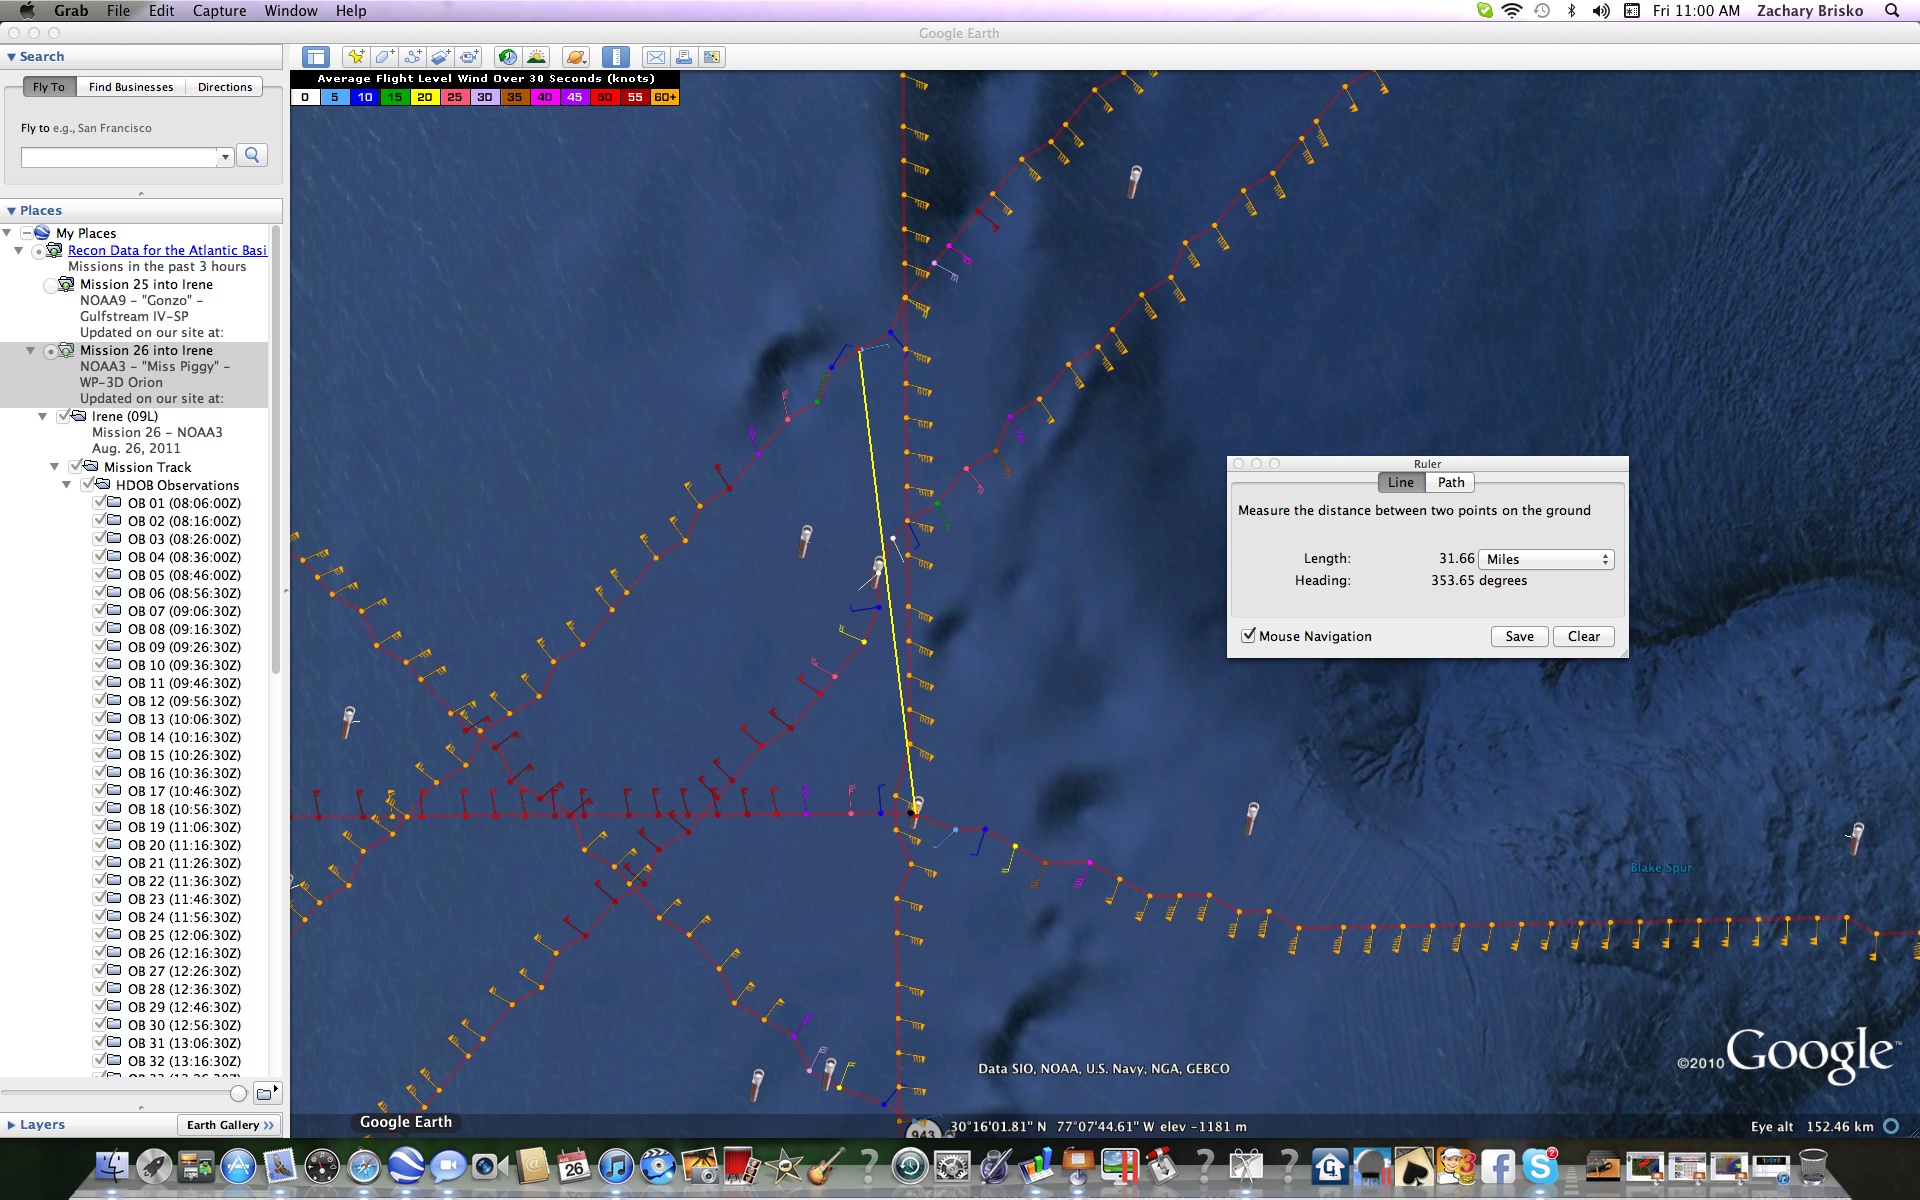The height and width of the screenshot is (1200, 1920).
Task: Add an image overlay
Action: click(x=441, y=57)
